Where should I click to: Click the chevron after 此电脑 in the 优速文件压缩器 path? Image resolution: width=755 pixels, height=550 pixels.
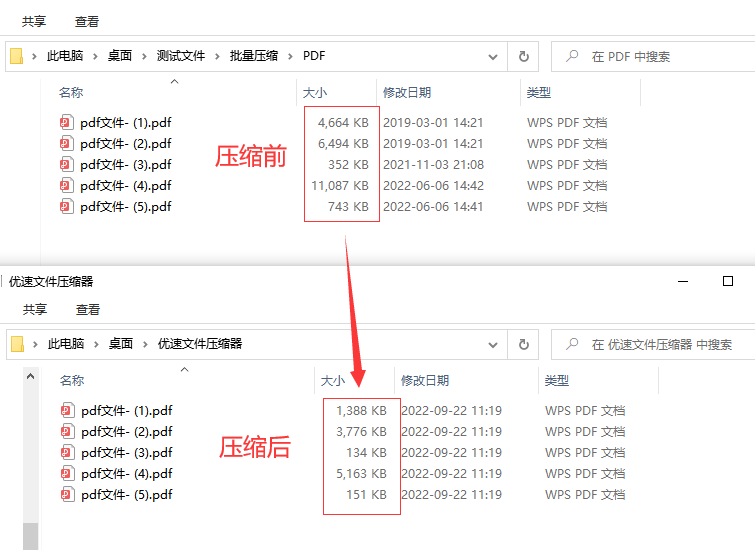[96, 344]
